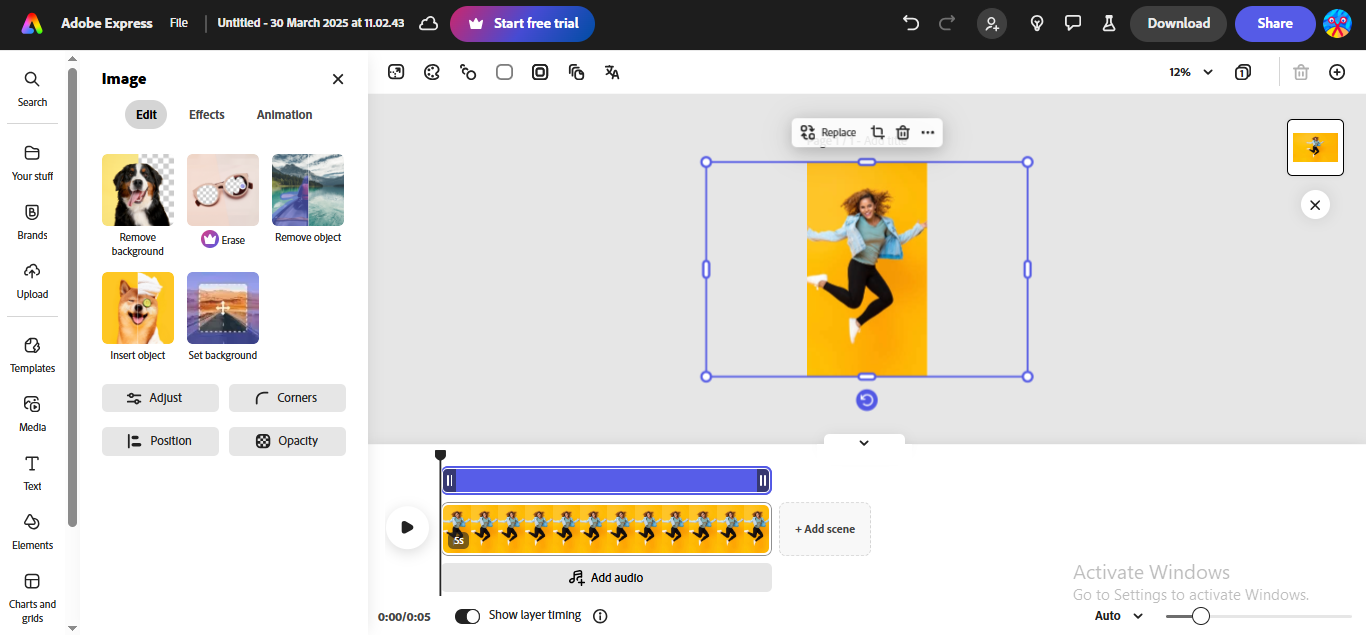Click the Undo arrow icon

tap(910, 22)
